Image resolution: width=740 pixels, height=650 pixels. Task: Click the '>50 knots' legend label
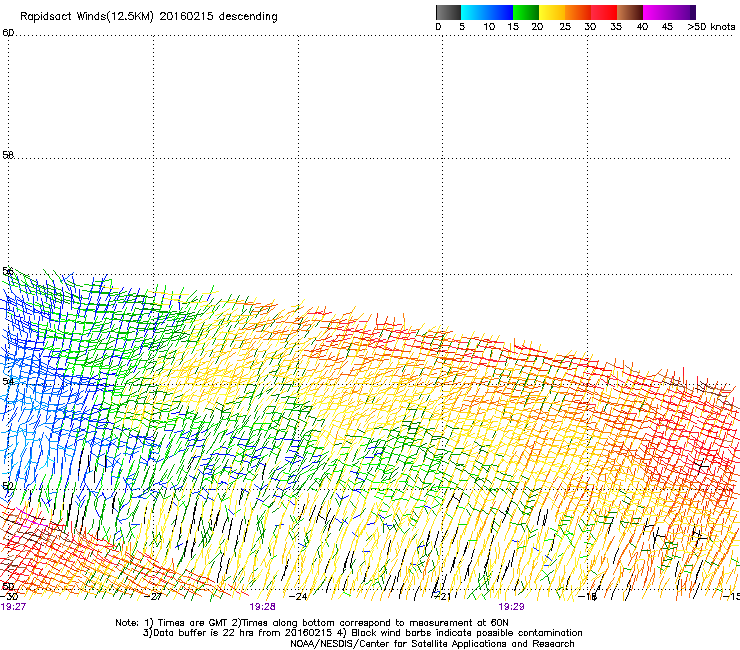pos(711,27)
